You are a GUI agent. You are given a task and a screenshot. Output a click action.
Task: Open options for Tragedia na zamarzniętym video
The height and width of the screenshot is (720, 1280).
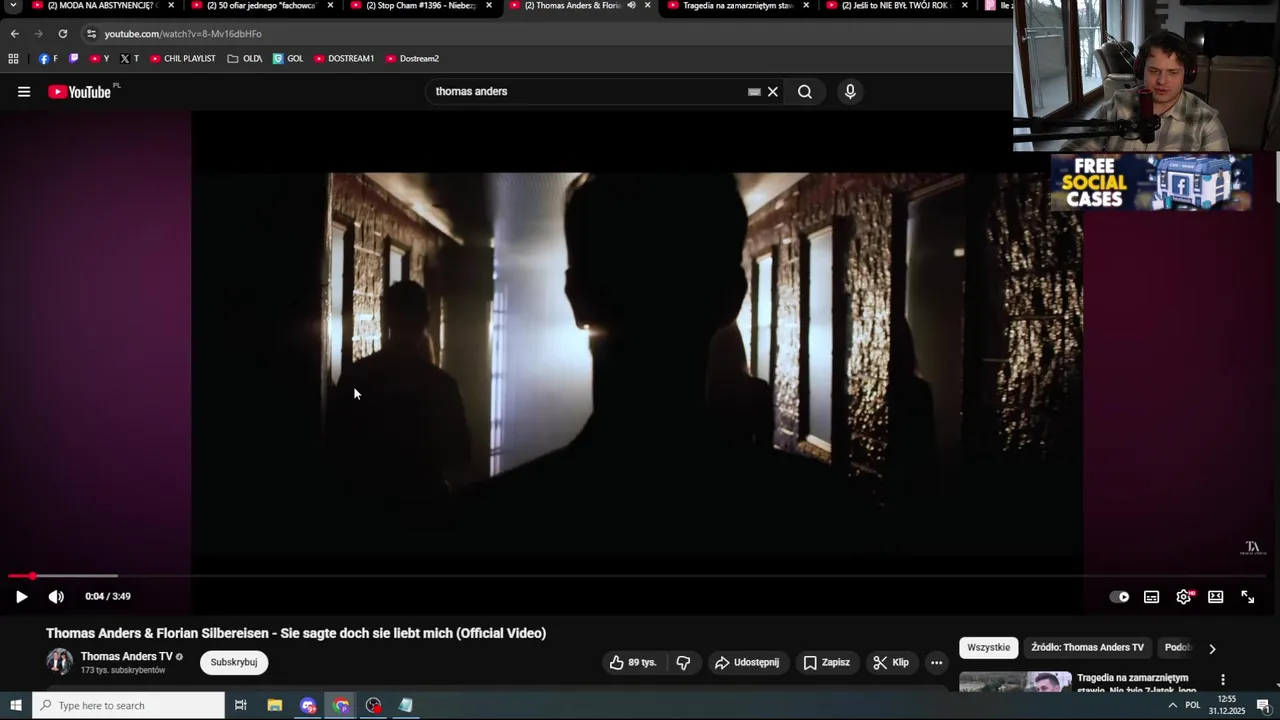(1222, 680)
